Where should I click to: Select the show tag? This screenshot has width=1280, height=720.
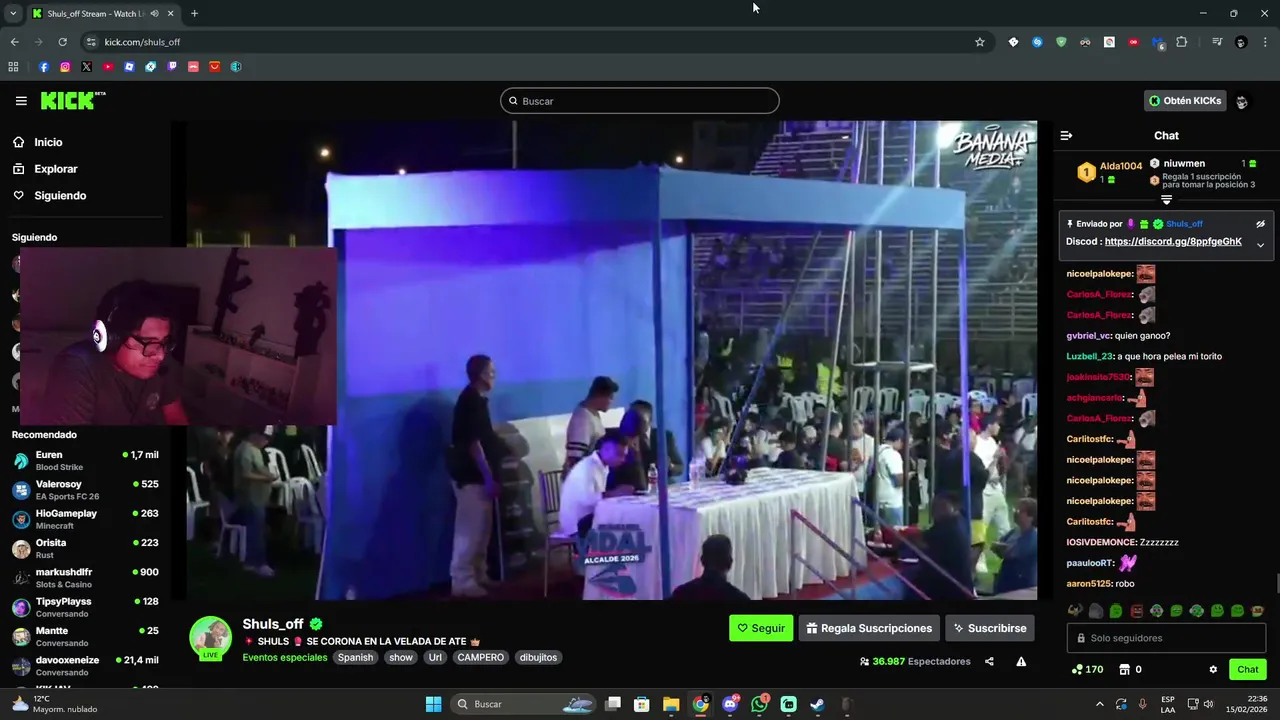[x=401, y=658]
